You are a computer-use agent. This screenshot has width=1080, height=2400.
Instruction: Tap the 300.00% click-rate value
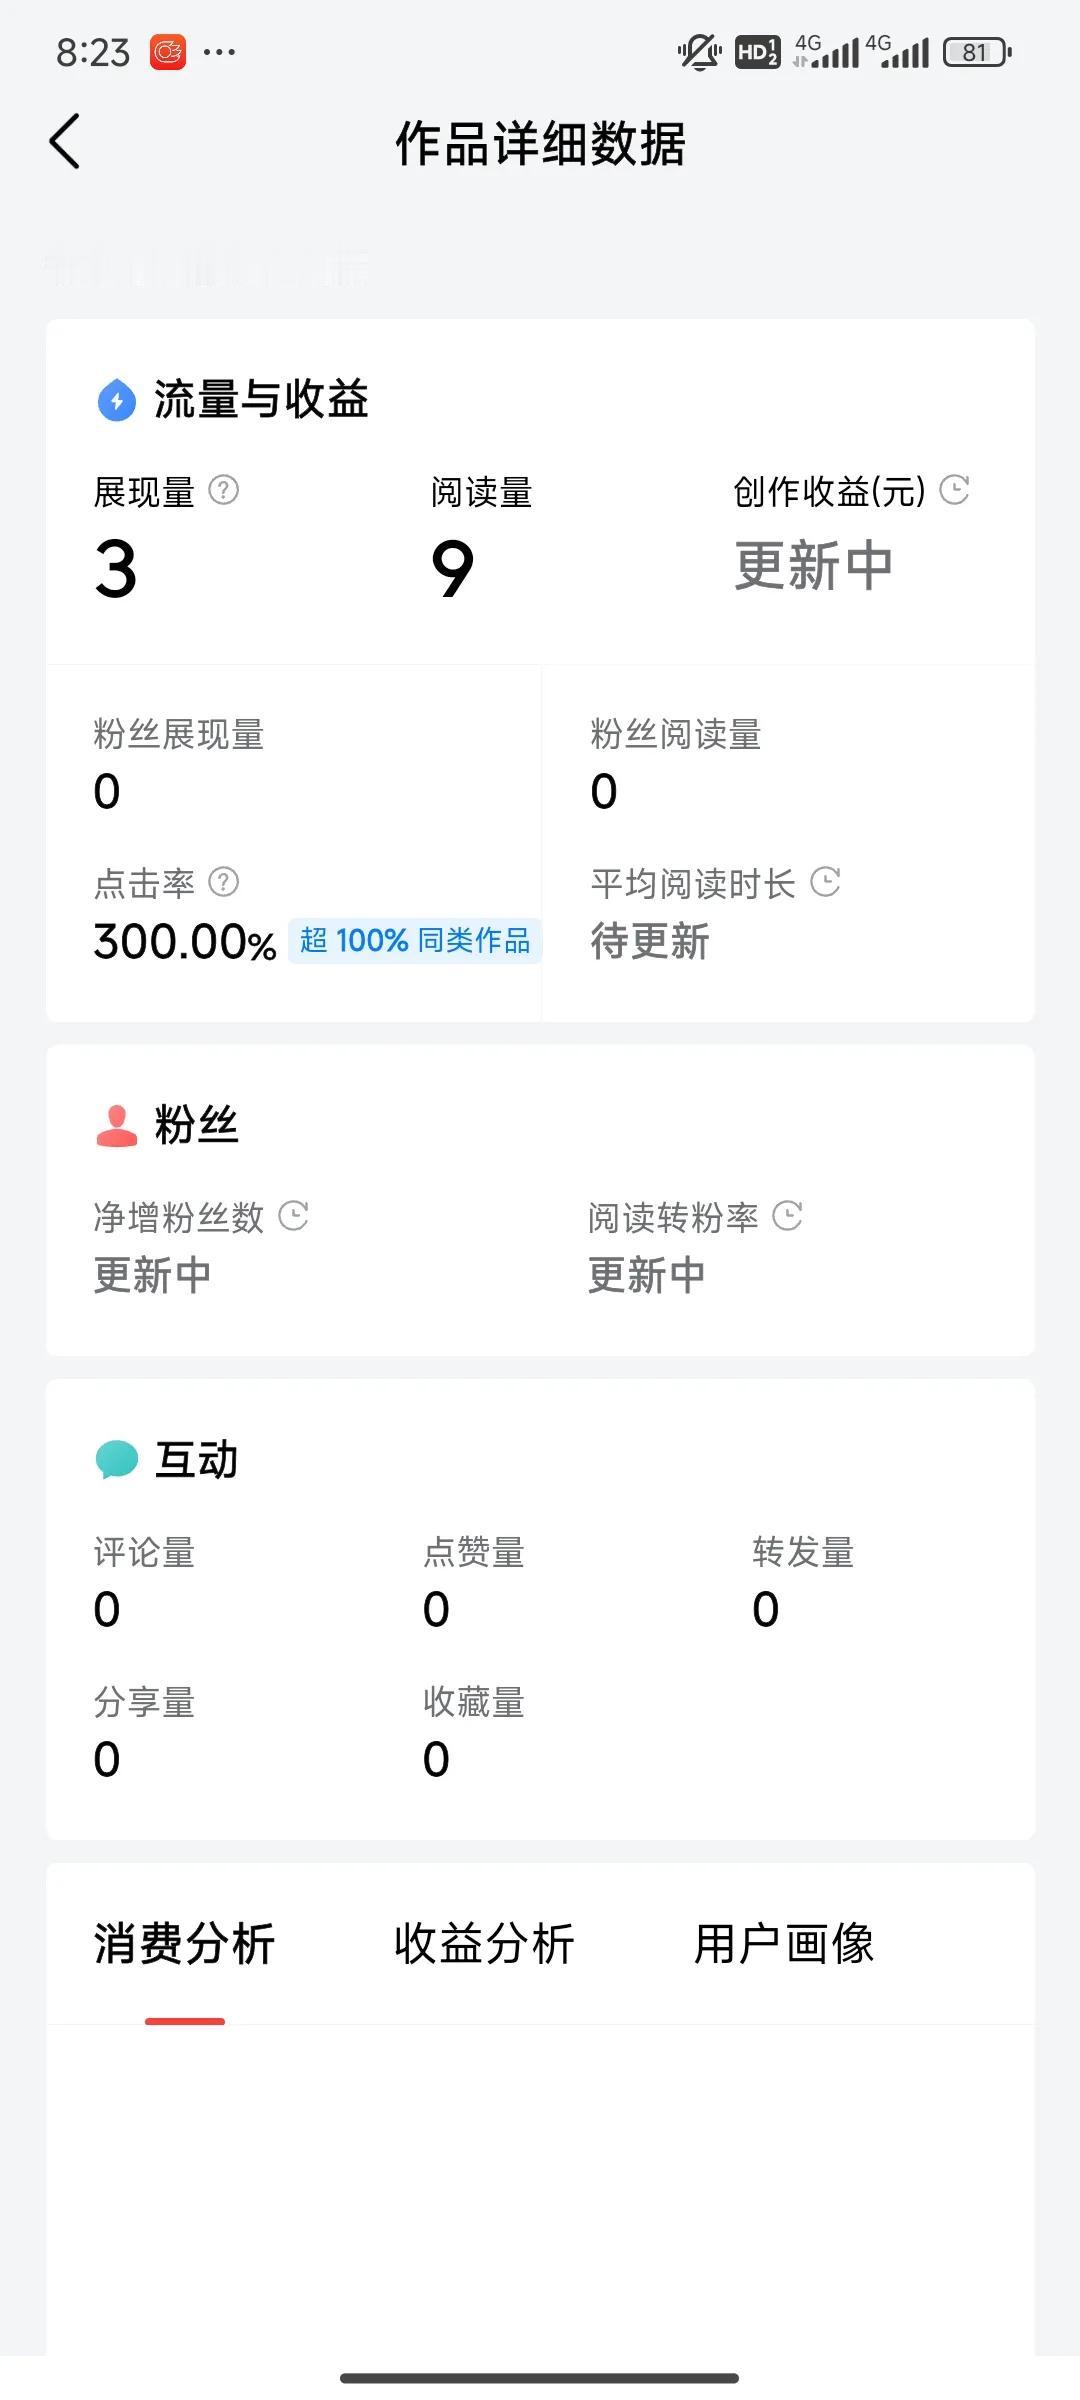[185, 942]
